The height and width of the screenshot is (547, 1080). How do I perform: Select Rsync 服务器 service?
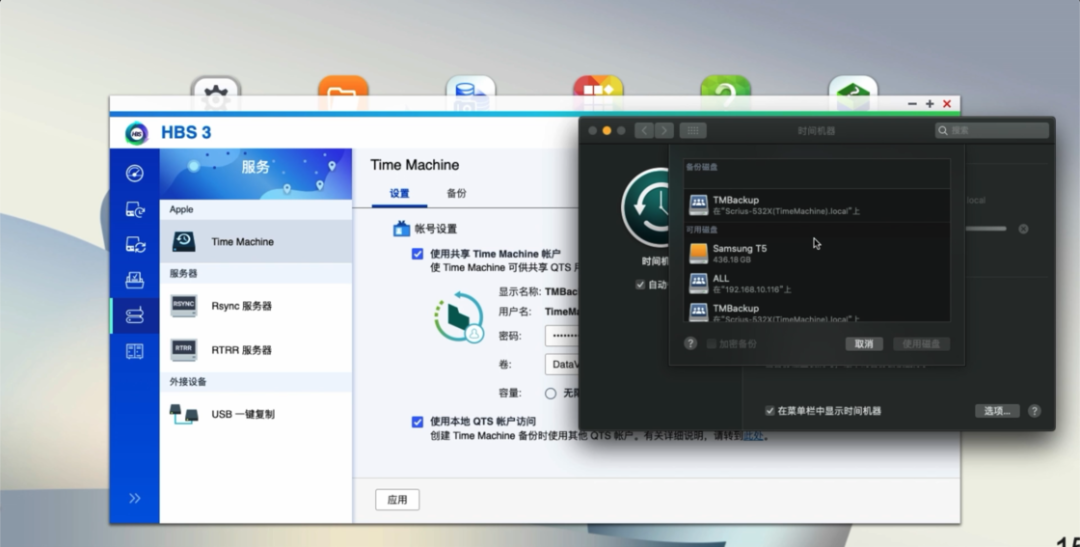256,306
